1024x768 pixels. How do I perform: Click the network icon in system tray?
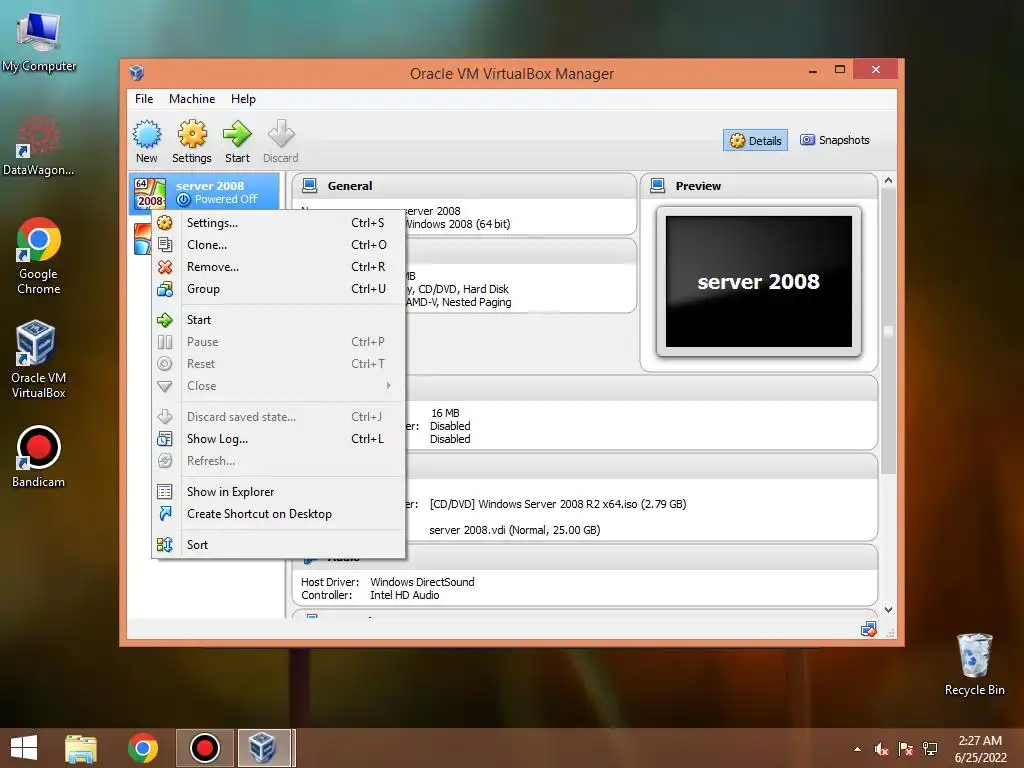[930, 749]
